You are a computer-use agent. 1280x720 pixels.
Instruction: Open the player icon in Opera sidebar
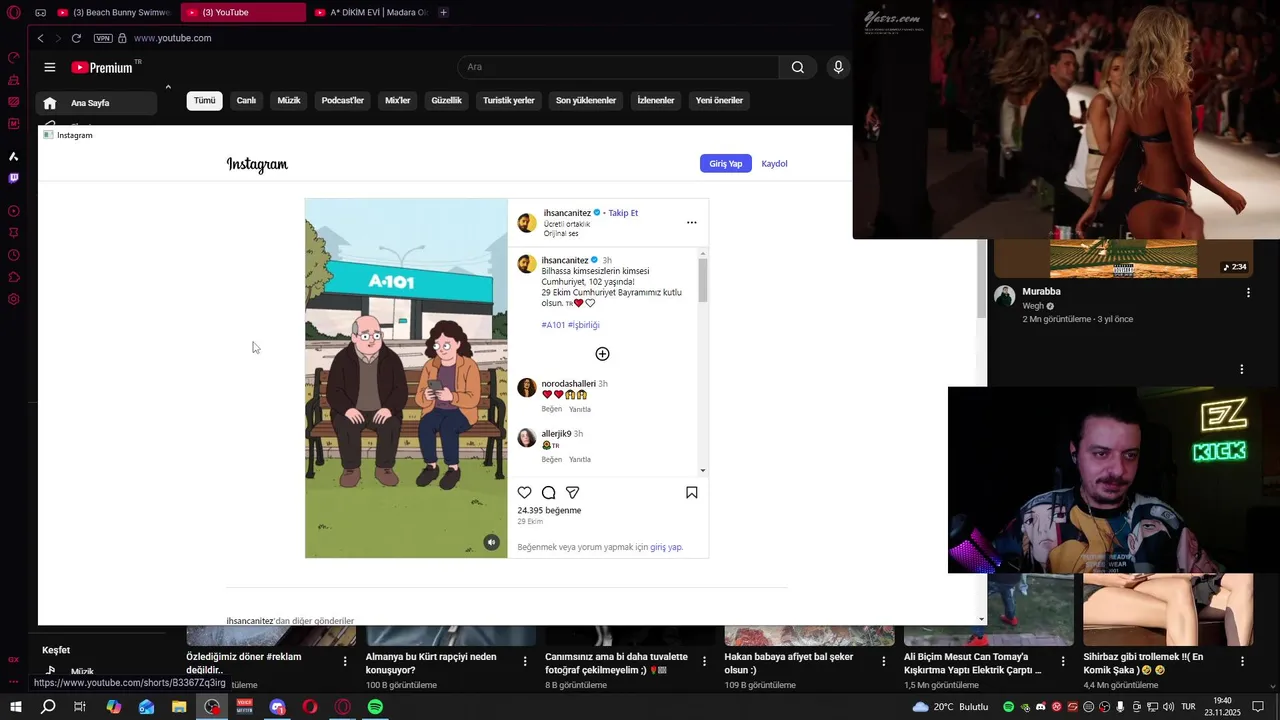point(14,211)
